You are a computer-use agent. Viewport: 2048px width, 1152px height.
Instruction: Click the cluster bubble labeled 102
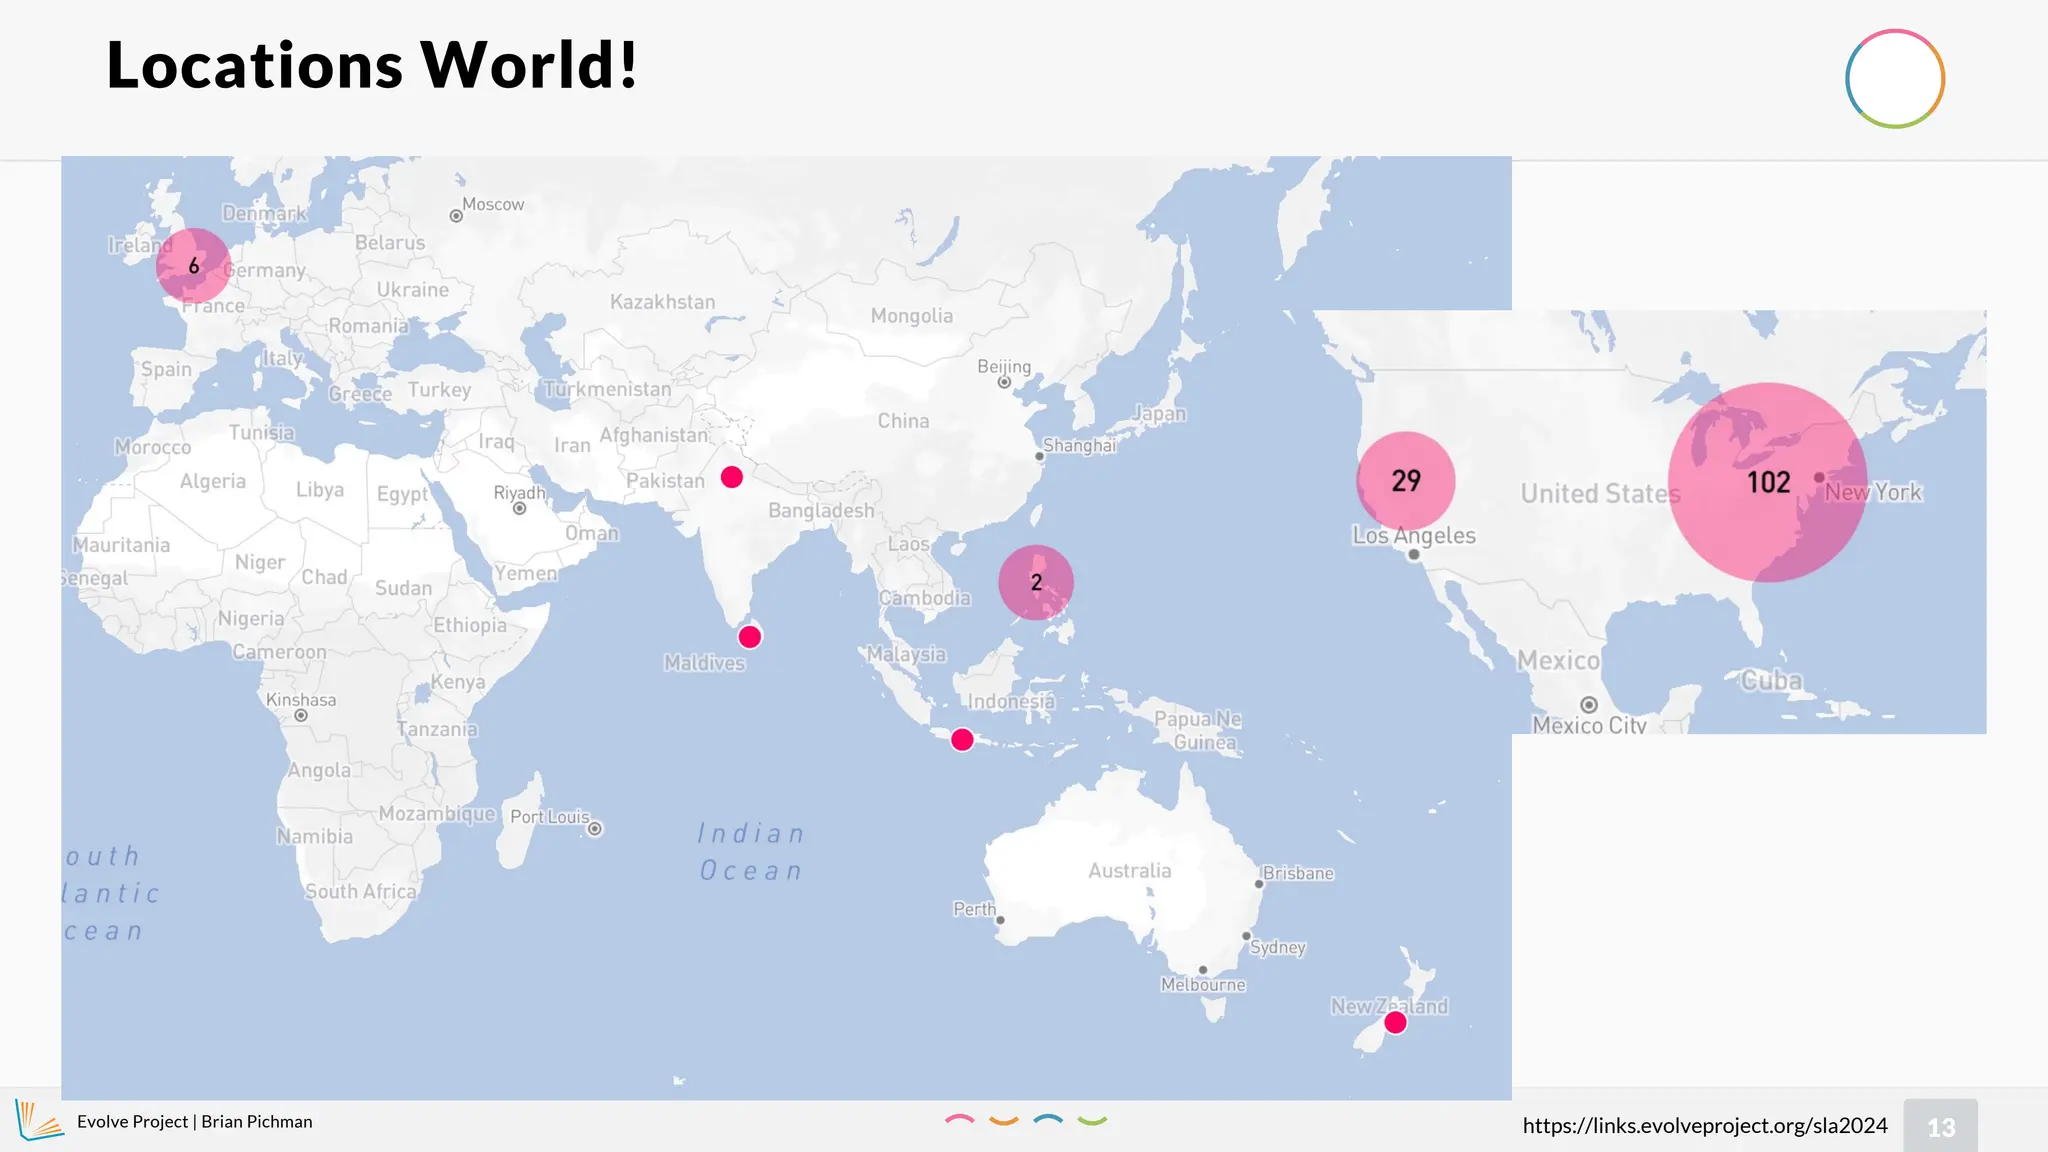1768,482
